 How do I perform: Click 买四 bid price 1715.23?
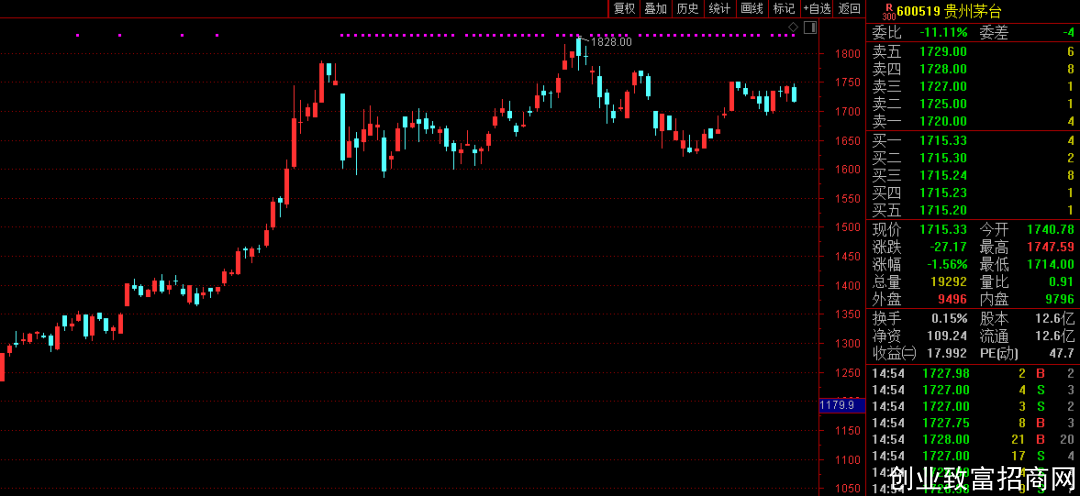(943, 193)
